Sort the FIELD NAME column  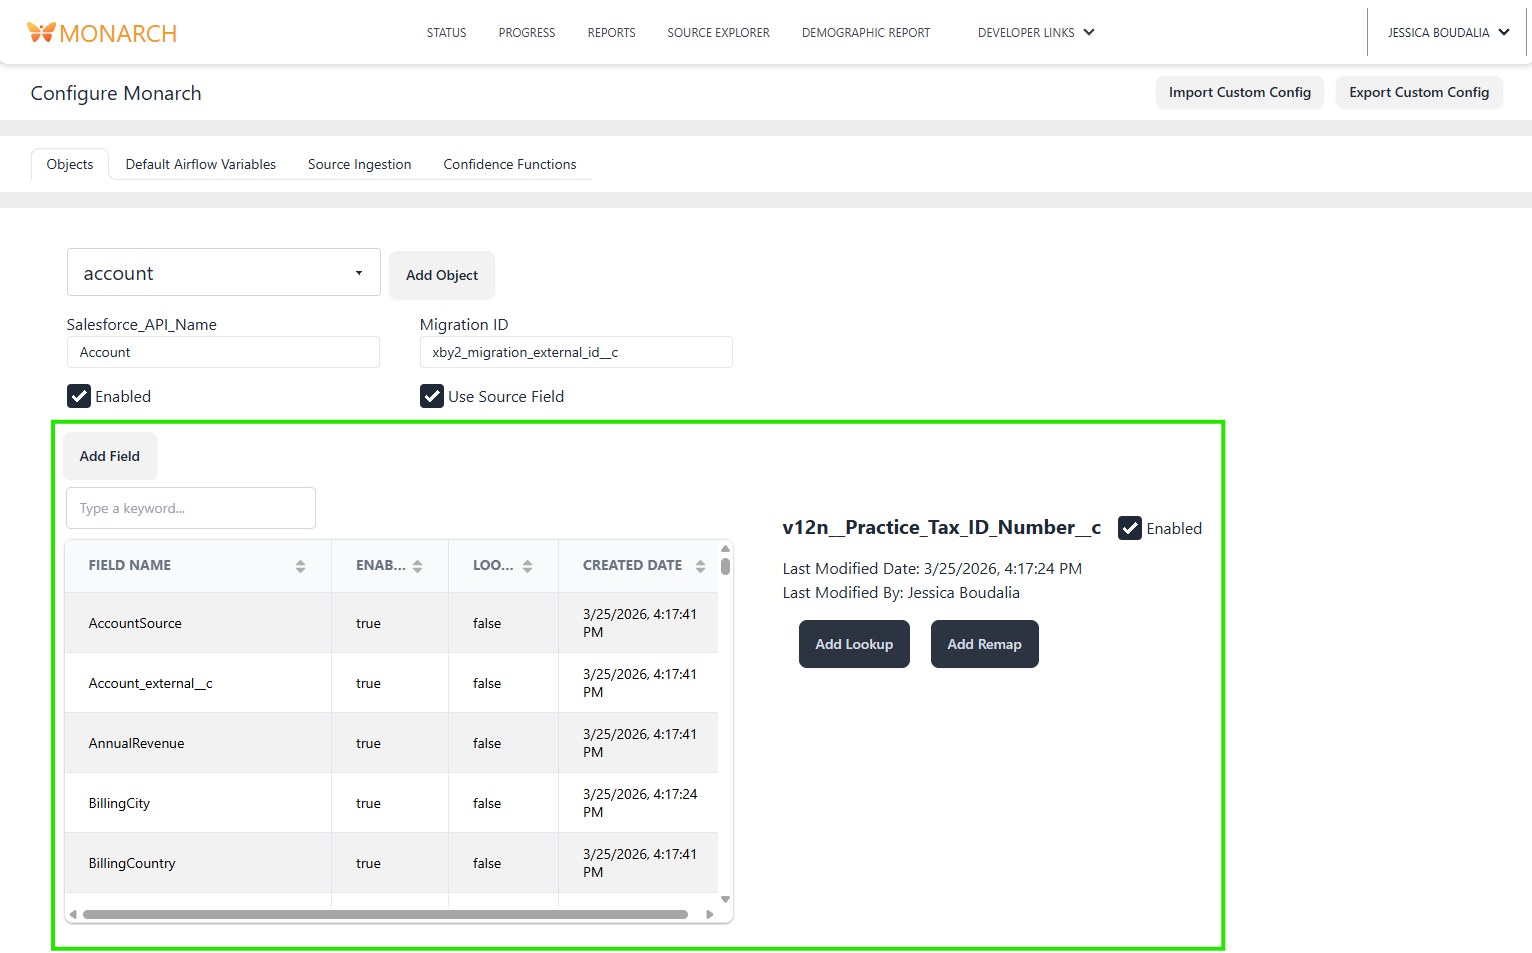click(x=300, y=565)
